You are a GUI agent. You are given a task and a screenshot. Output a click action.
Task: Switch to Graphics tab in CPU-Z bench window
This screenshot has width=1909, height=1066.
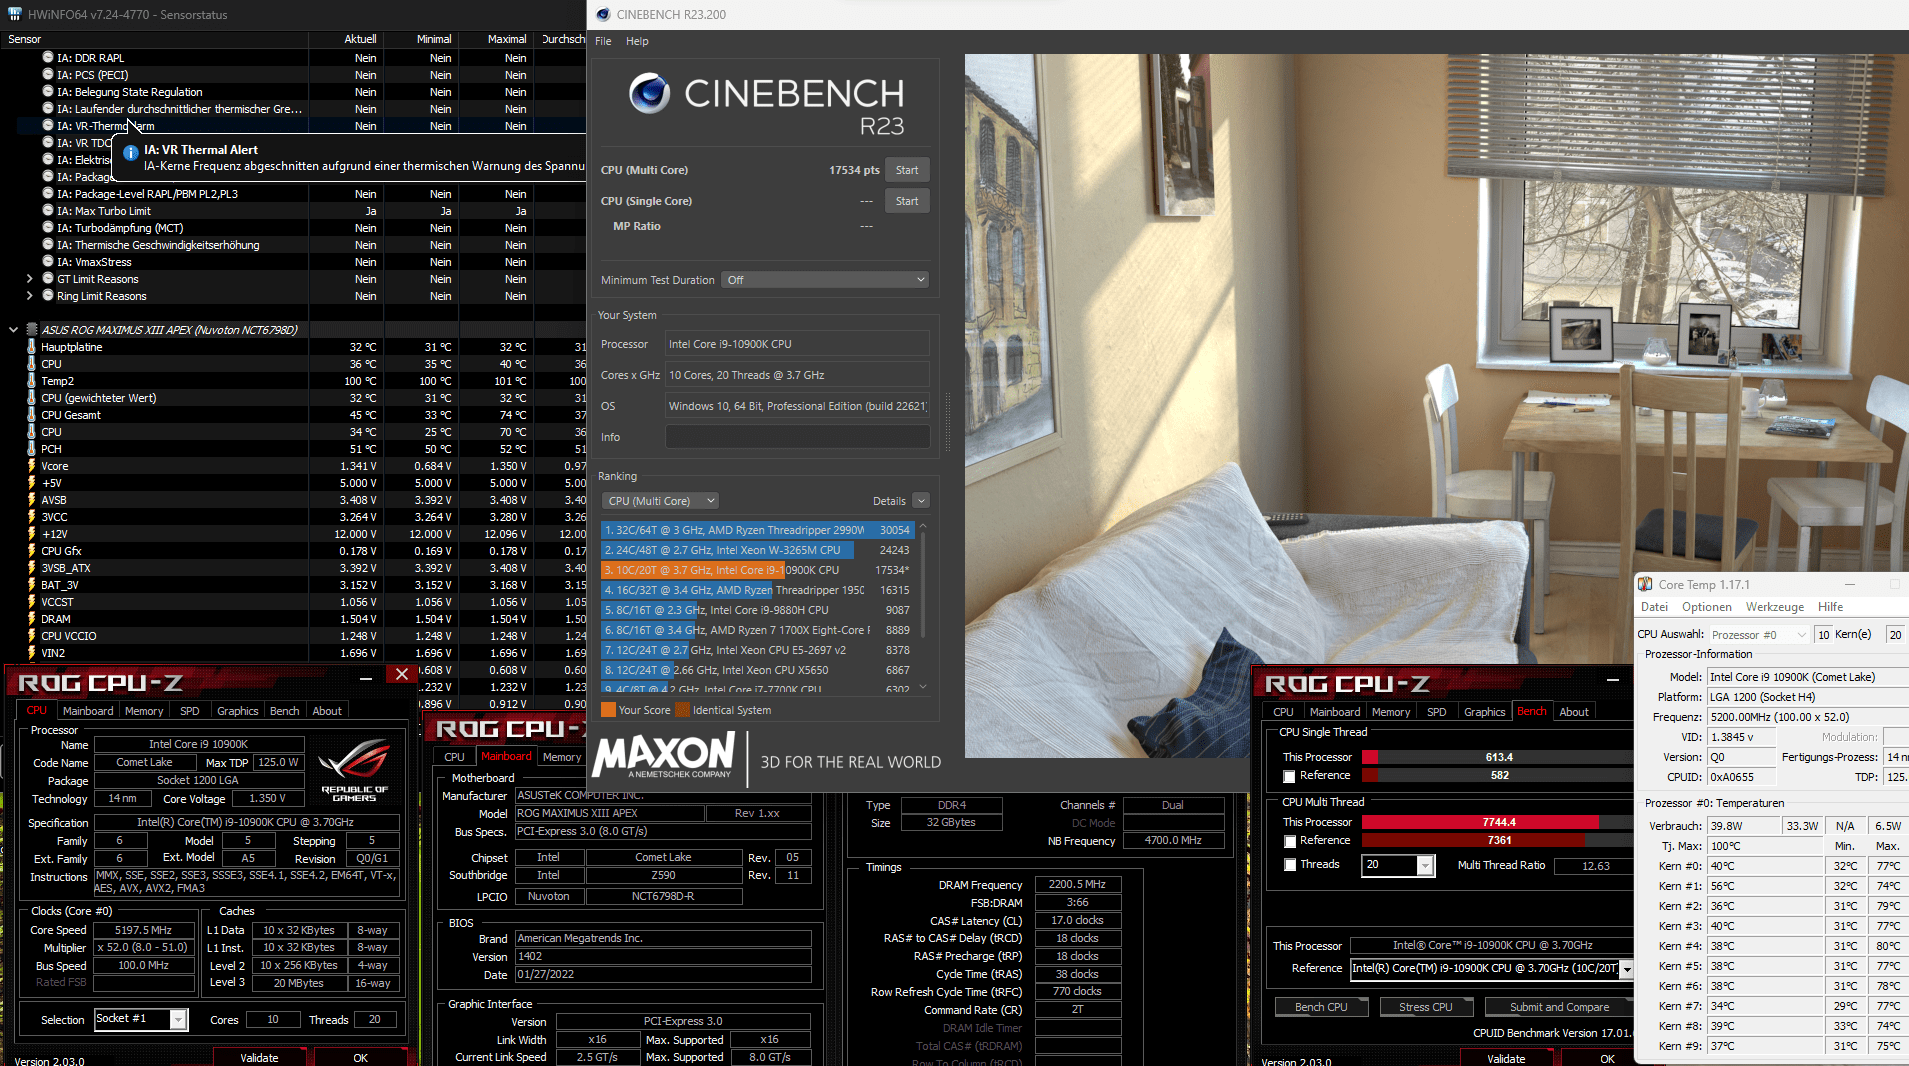point(1484,712)
